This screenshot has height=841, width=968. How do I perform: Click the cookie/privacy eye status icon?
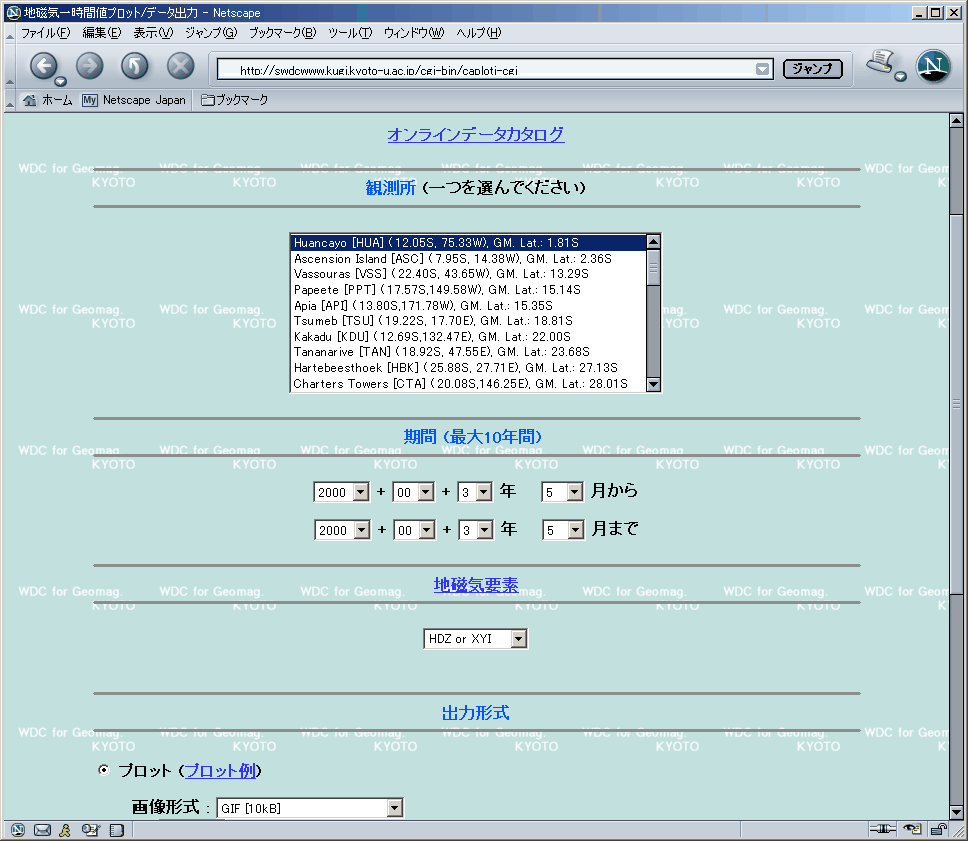coord(912,829)
